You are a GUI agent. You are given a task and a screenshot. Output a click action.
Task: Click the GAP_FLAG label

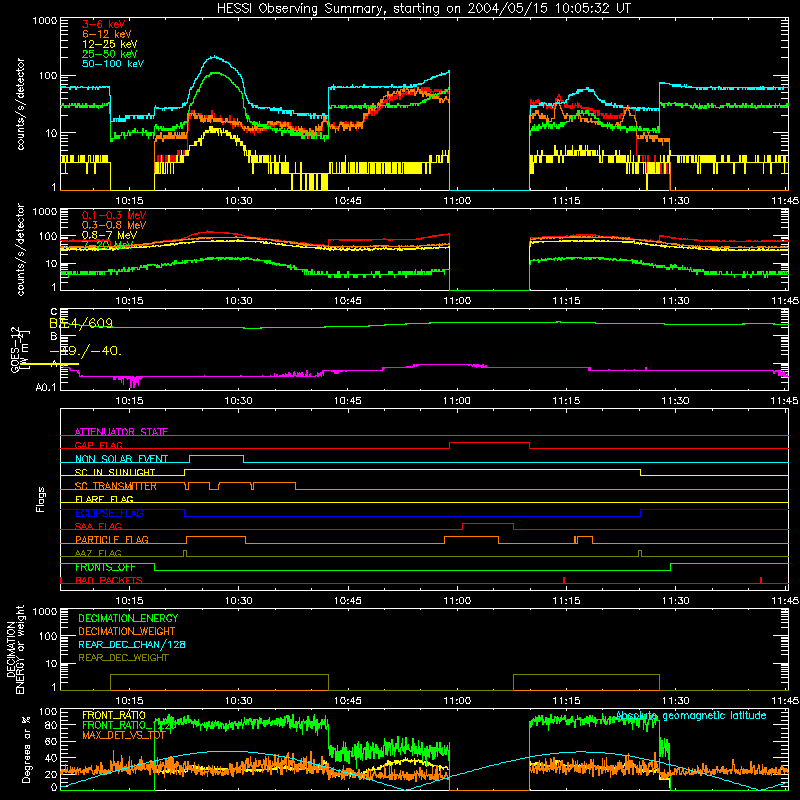tap(98, 445)
